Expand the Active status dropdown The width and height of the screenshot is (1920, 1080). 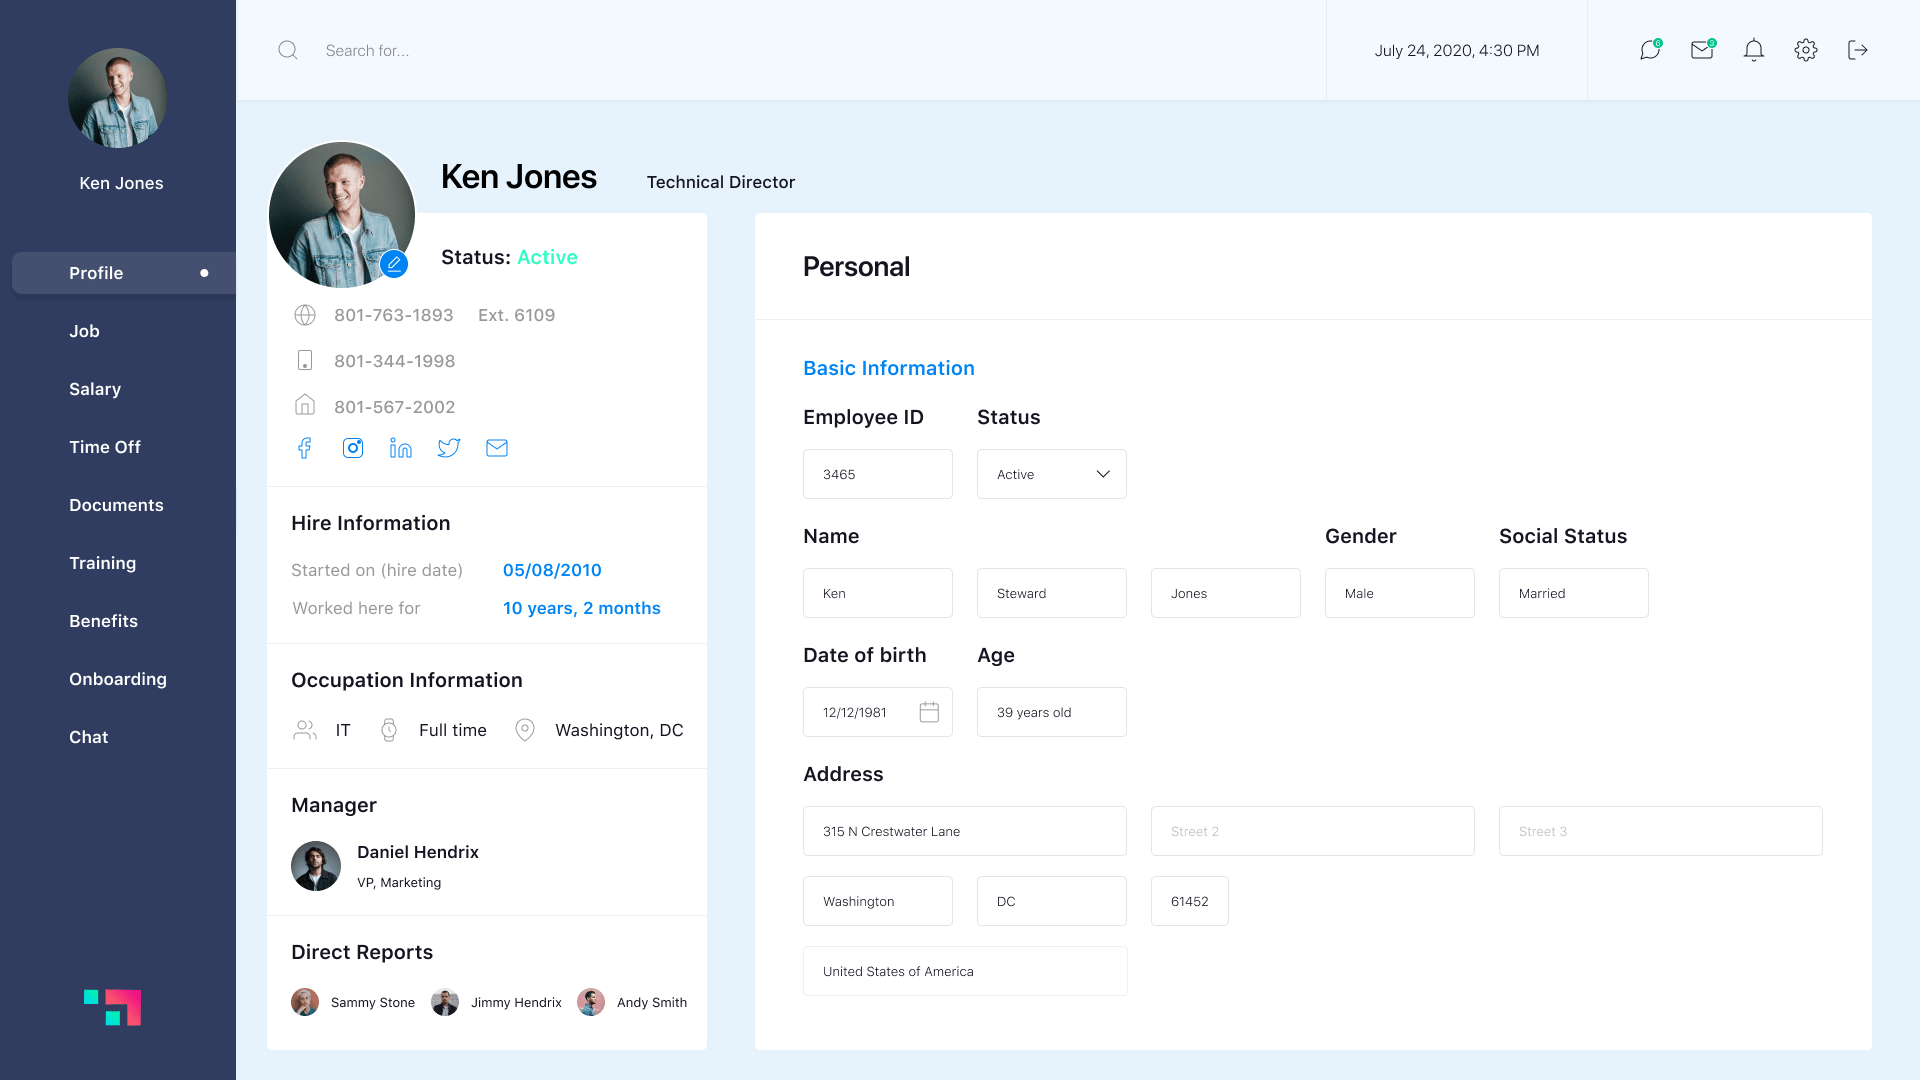(1052, 474)
